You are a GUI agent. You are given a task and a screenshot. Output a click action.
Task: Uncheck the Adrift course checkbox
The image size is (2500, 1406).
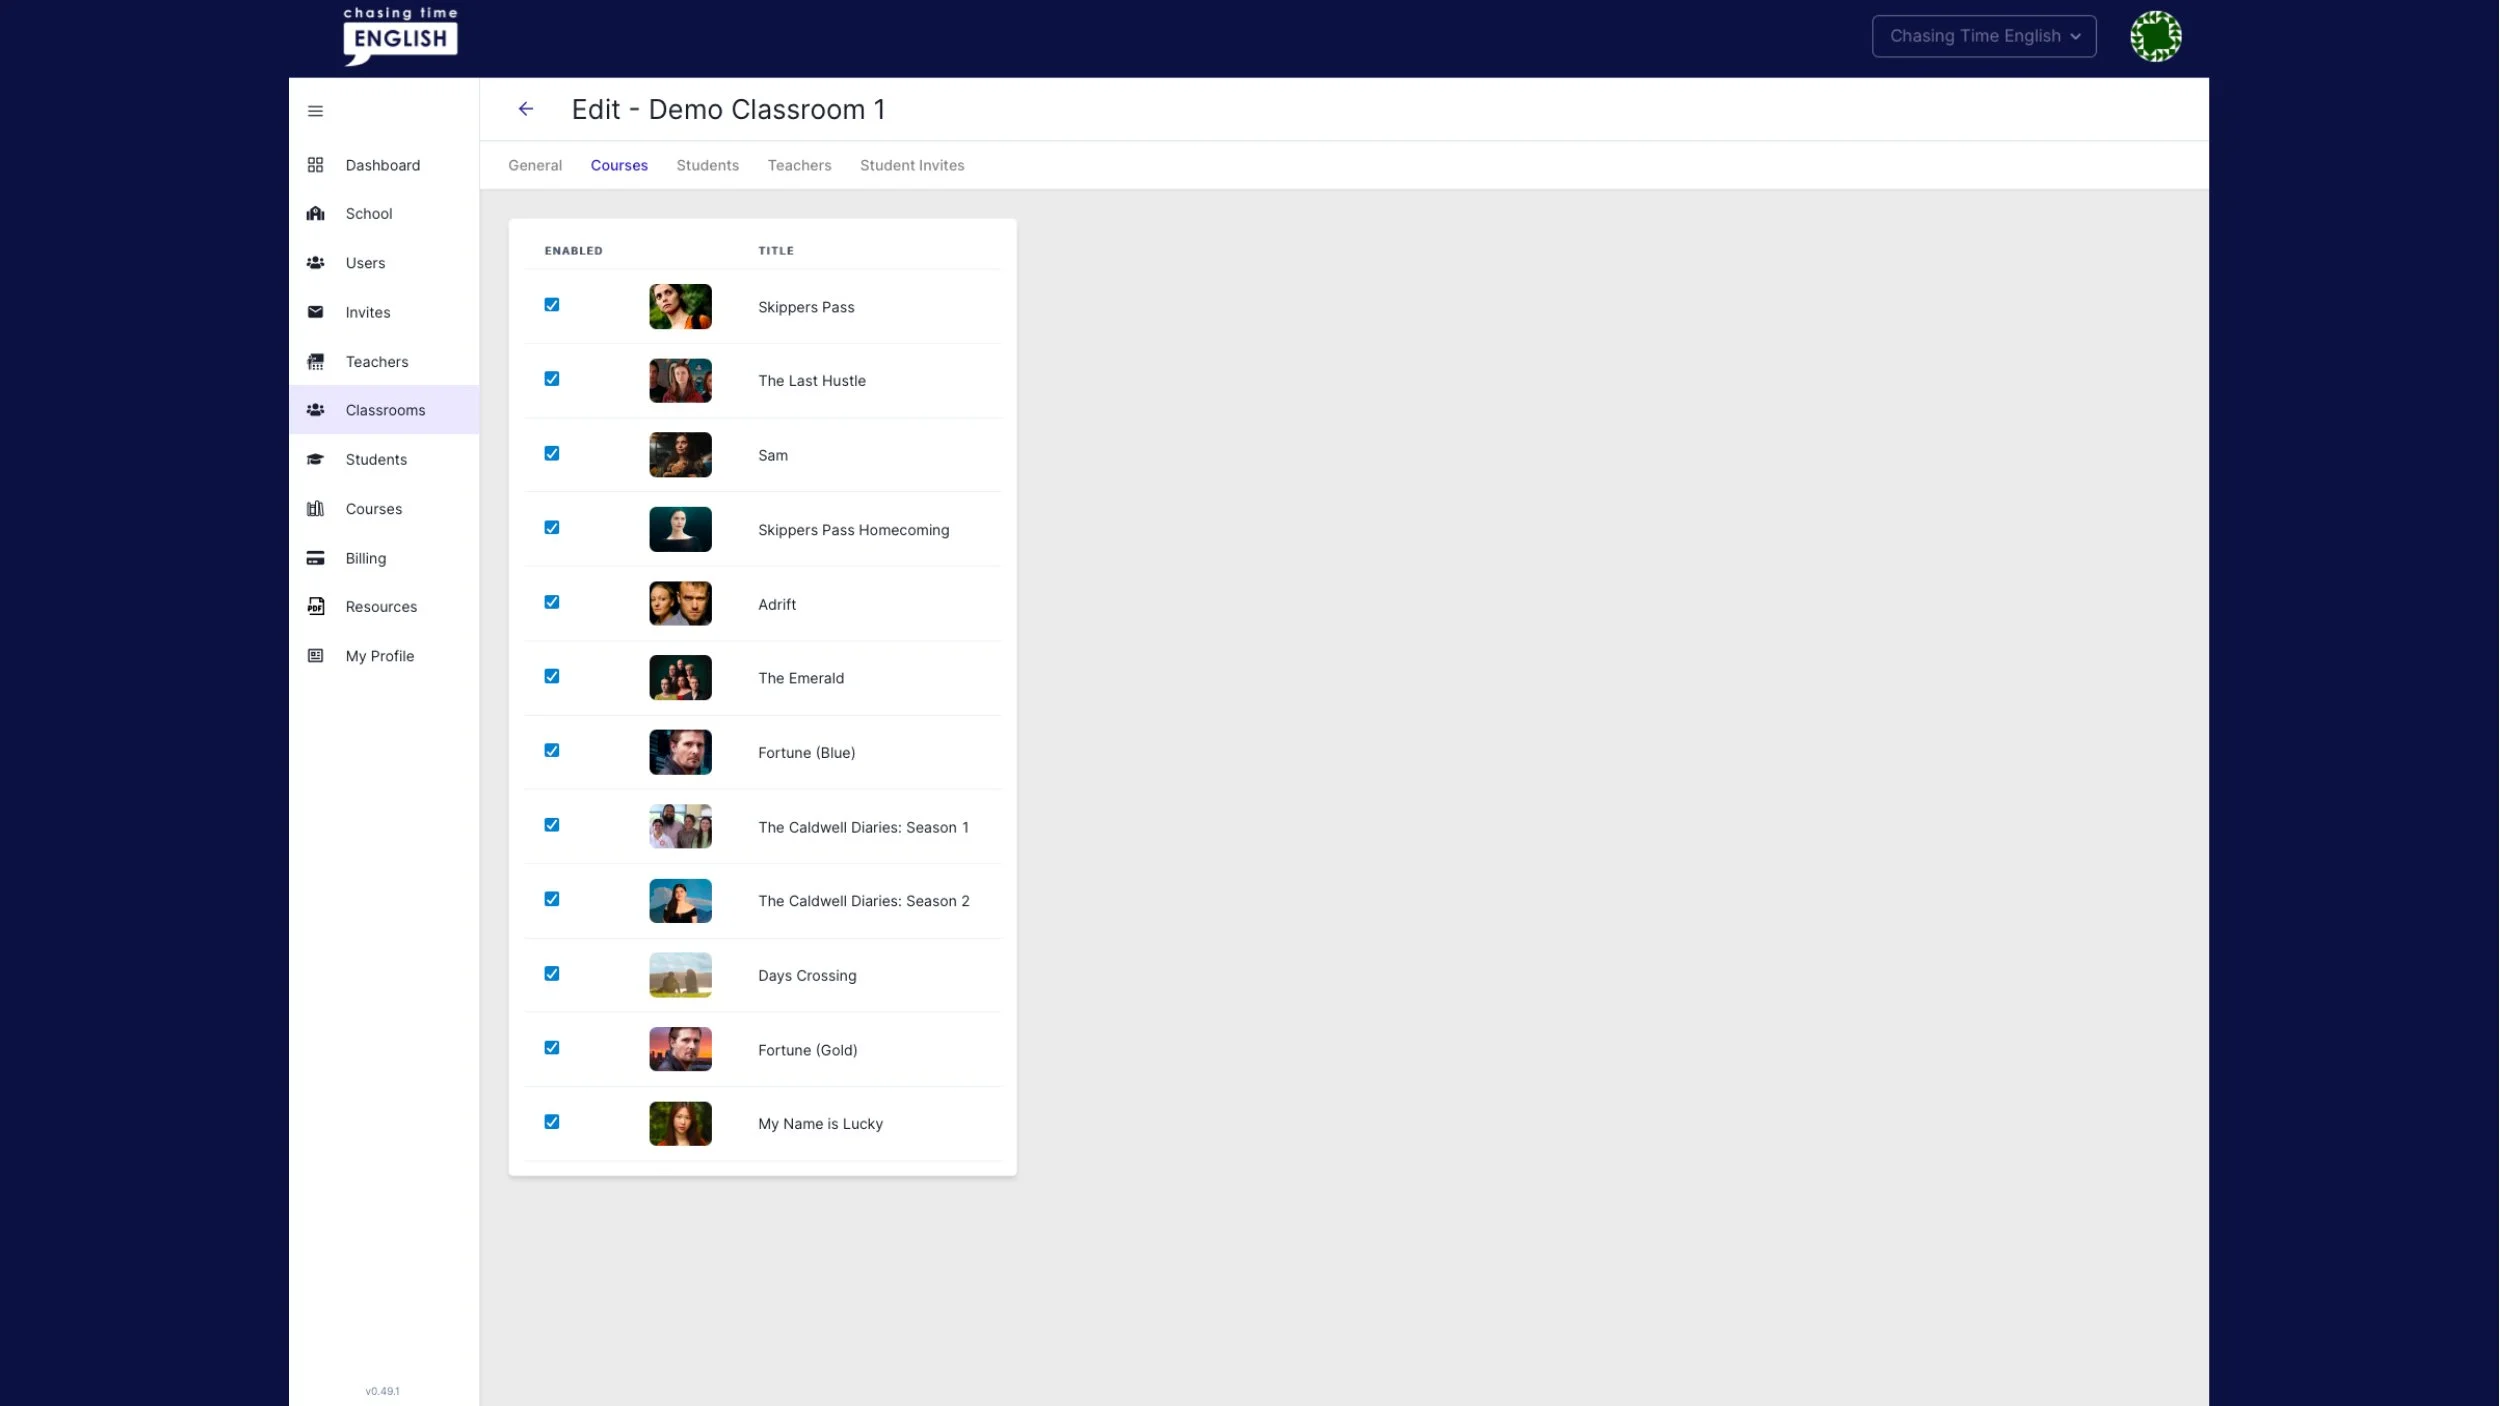[x=552, y=602]
